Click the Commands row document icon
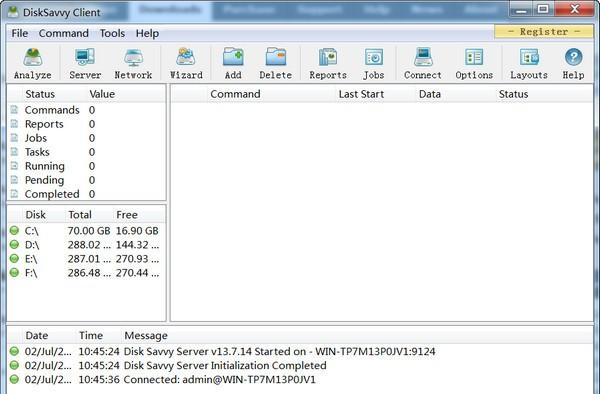600x394 pixels. click(14, 110)
